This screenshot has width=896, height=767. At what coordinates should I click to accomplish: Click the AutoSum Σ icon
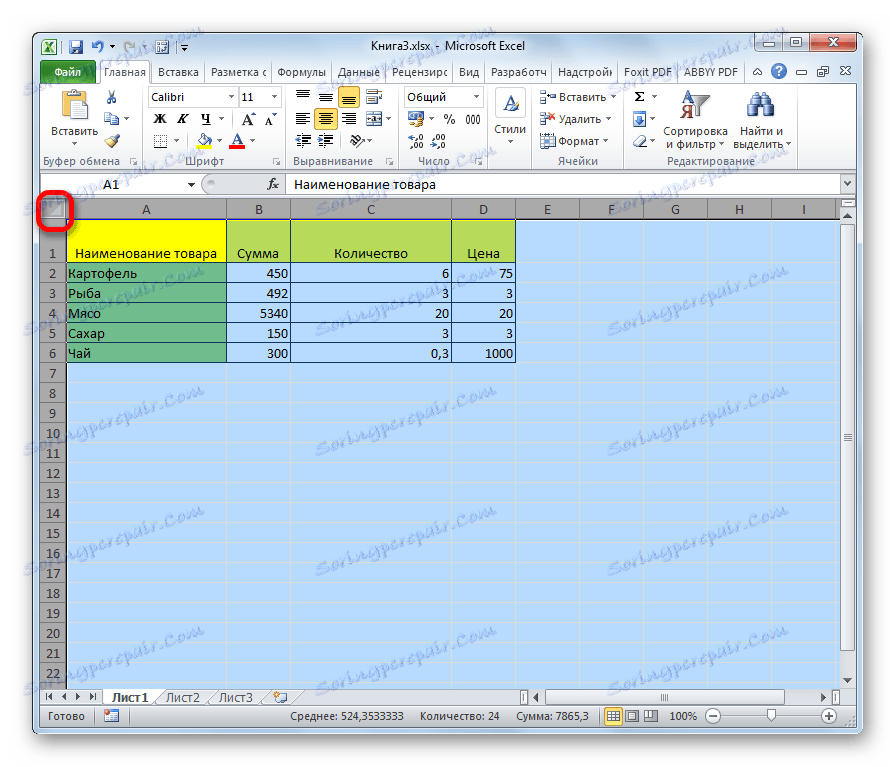[637, 96]
